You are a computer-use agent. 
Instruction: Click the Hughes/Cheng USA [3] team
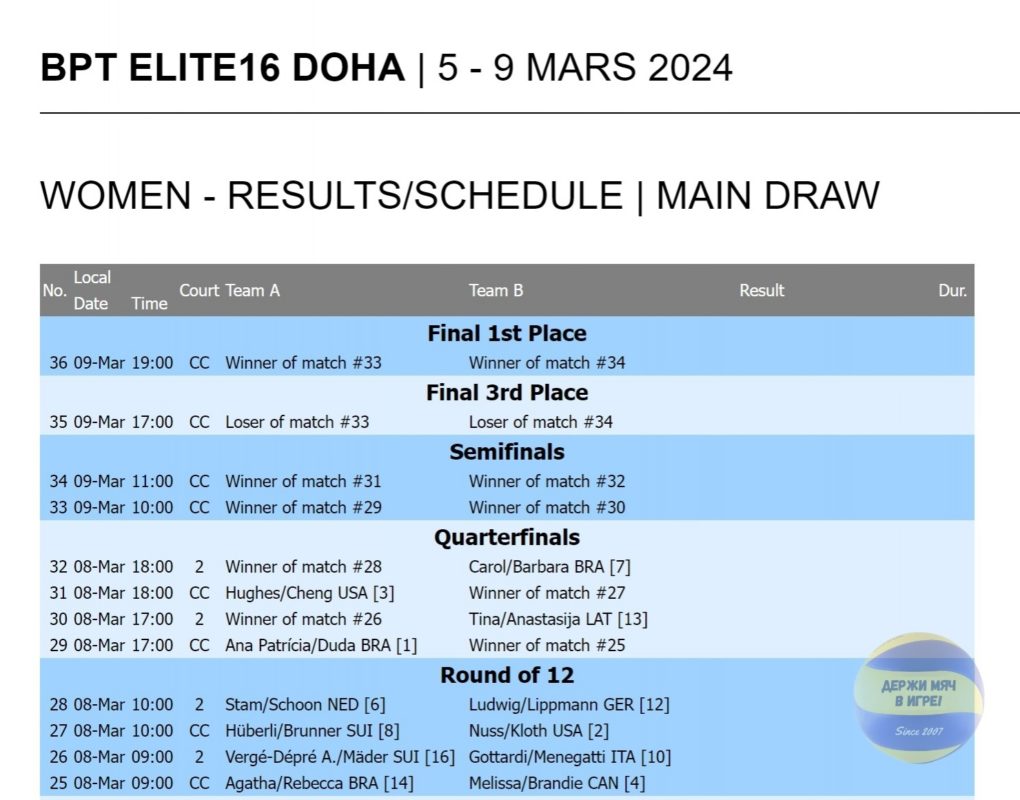[310, 593]
